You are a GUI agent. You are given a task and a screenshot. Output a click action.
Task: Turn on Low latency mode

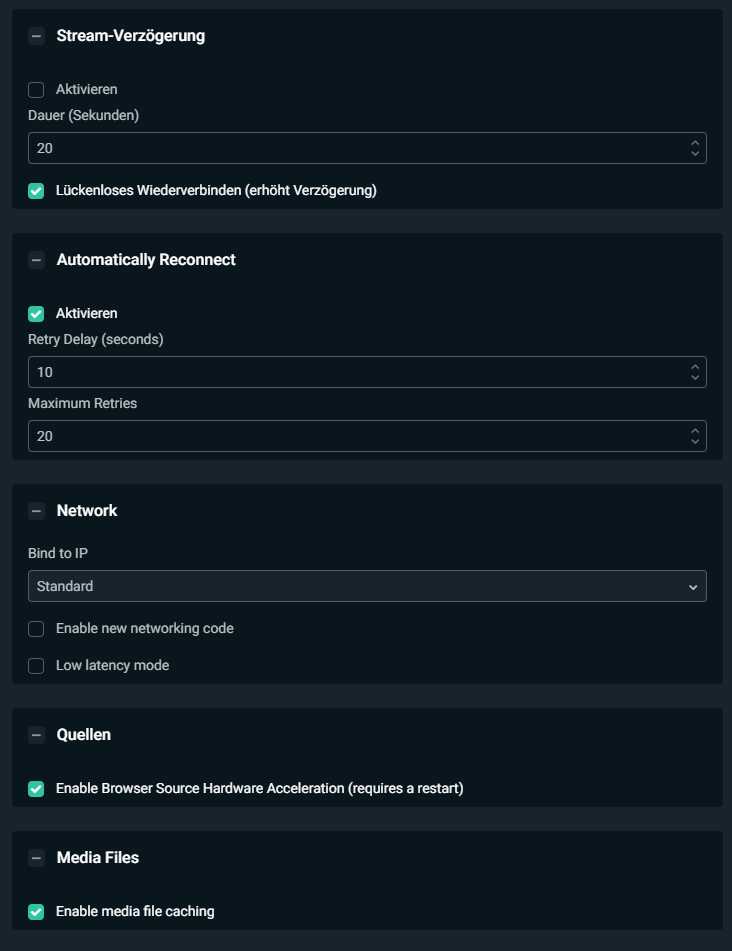[x=36, y=666]
